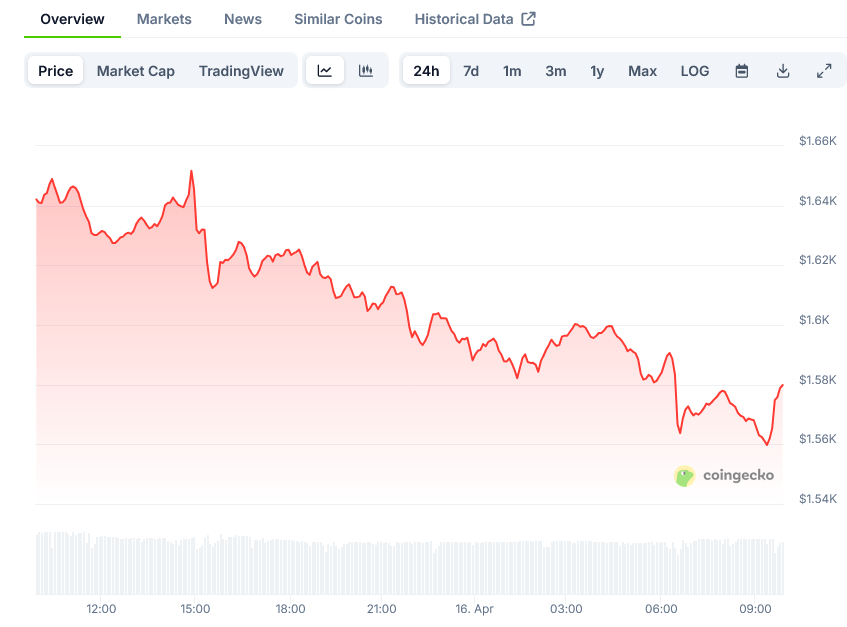Open the calendar date range picker
847x627 pixels.
(x=742, y=71)
